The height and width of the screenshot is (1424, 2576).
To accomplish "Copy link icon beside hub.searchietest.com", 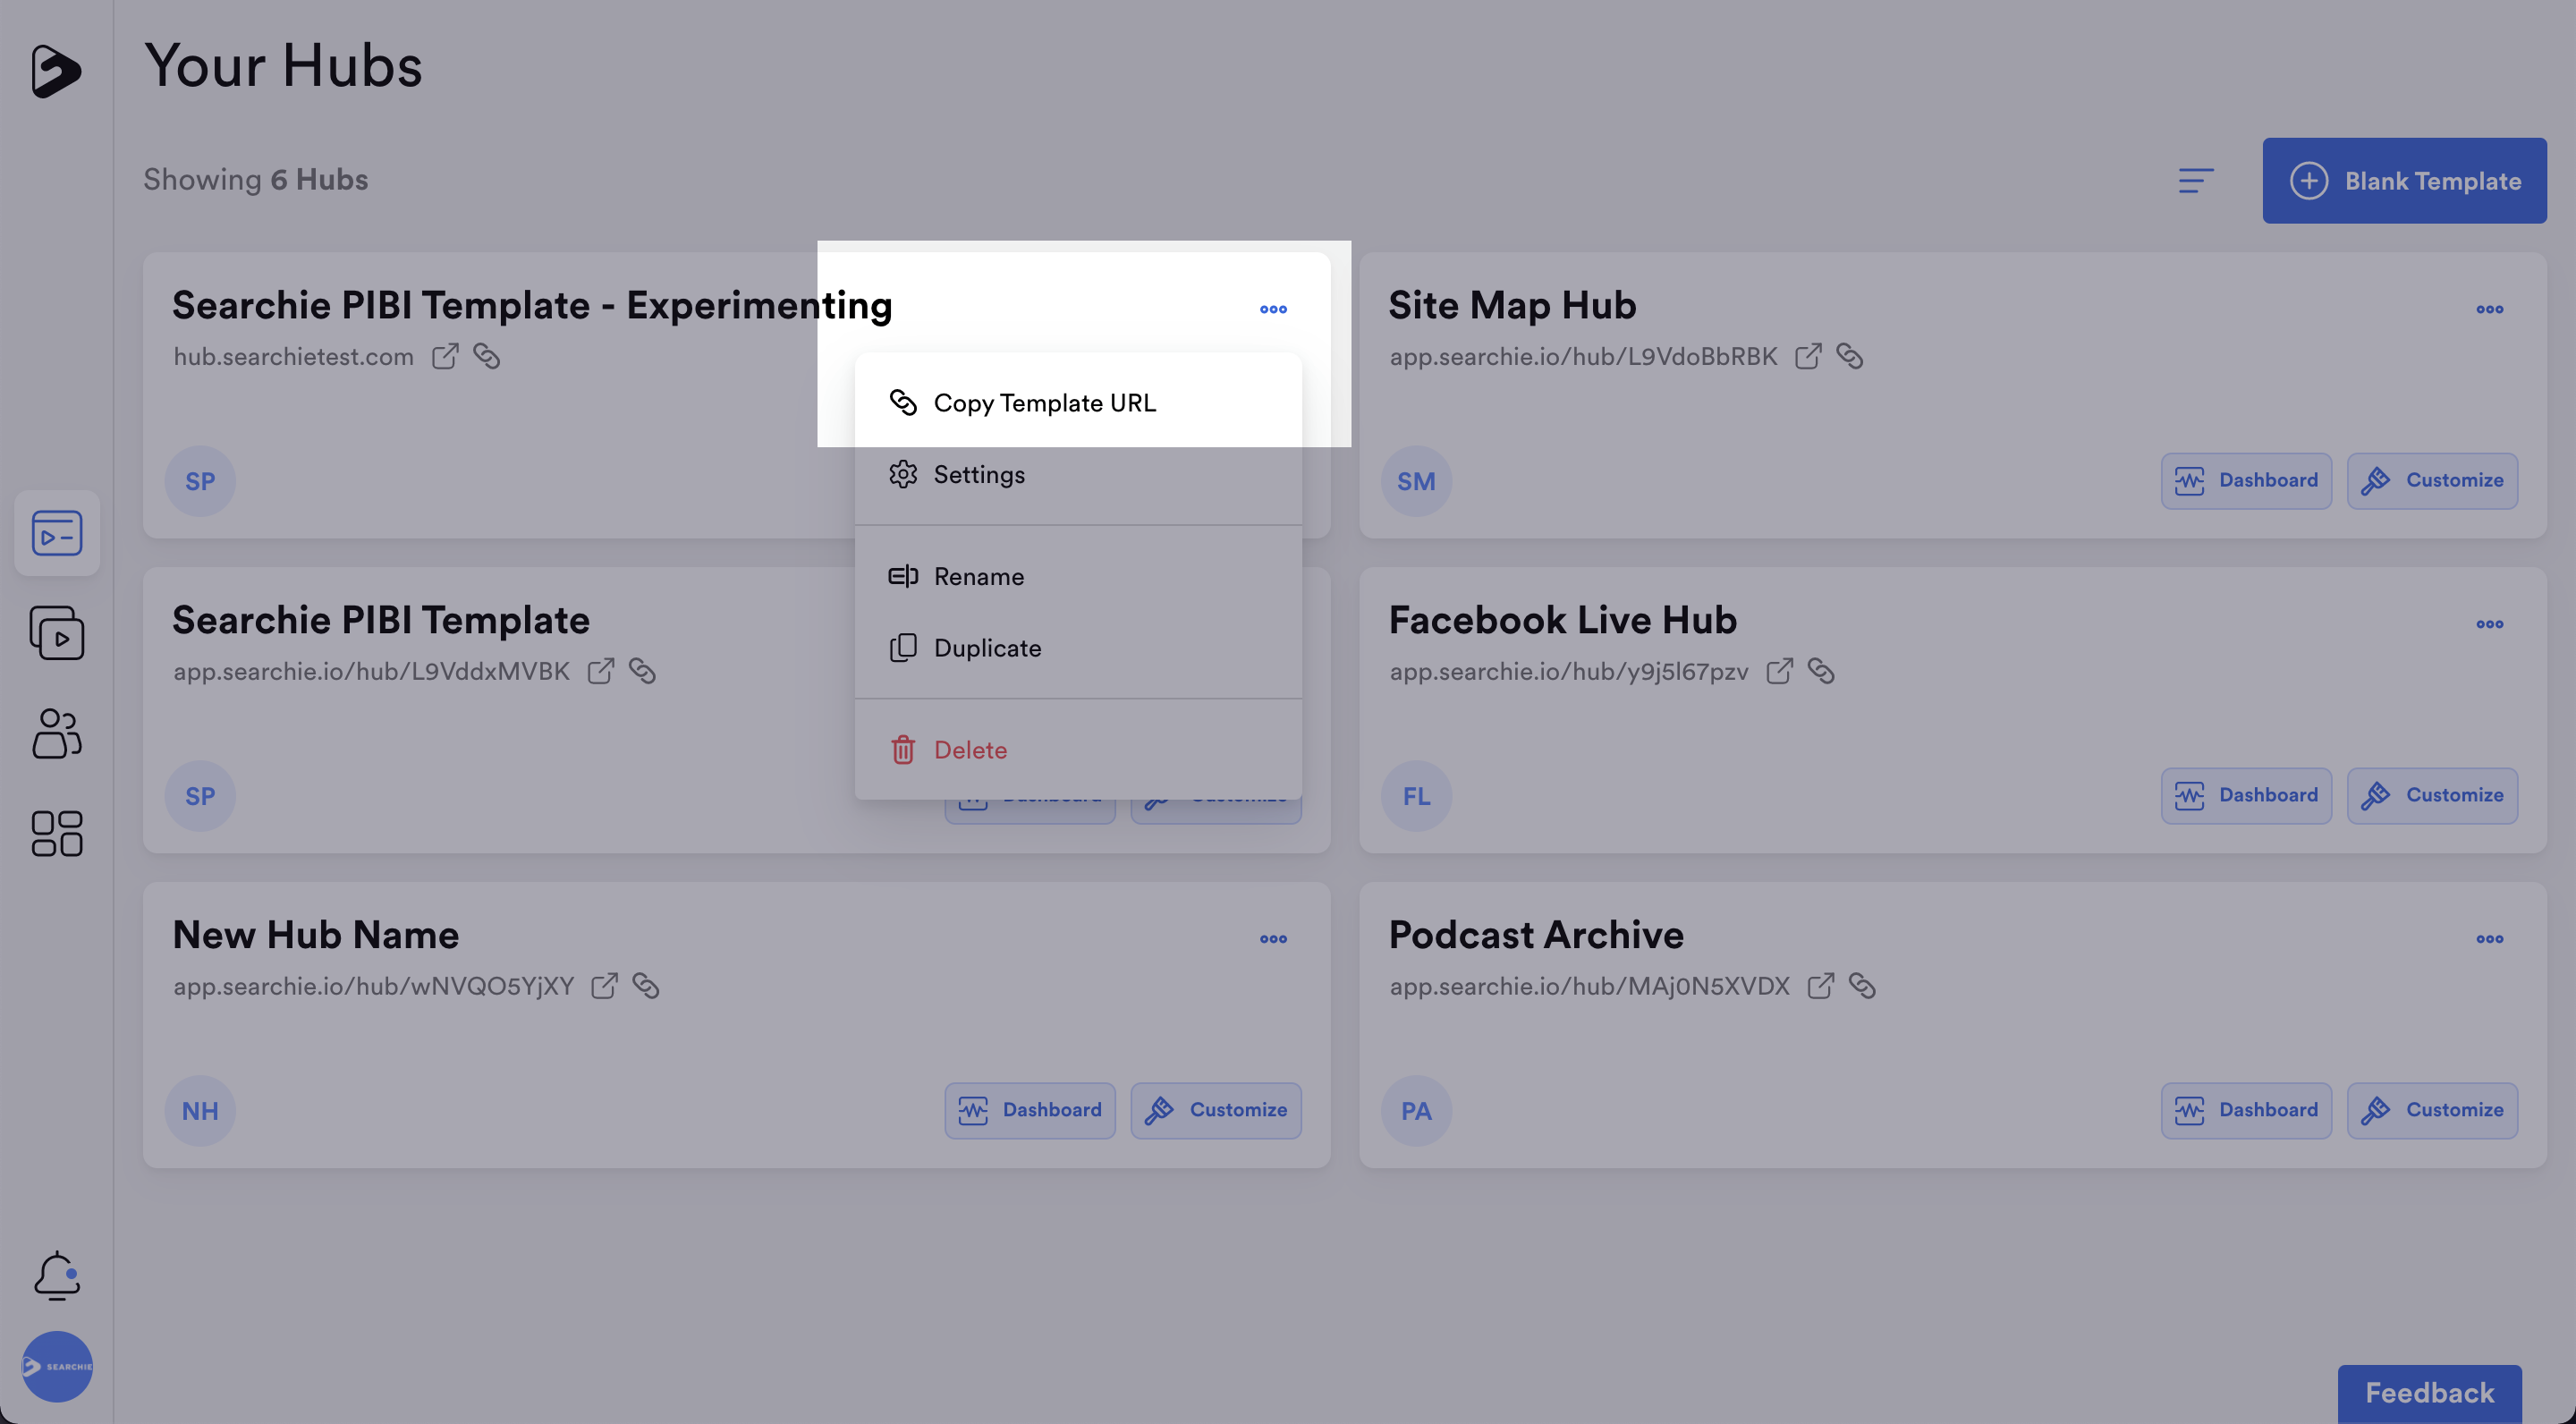I will (487, 356).
